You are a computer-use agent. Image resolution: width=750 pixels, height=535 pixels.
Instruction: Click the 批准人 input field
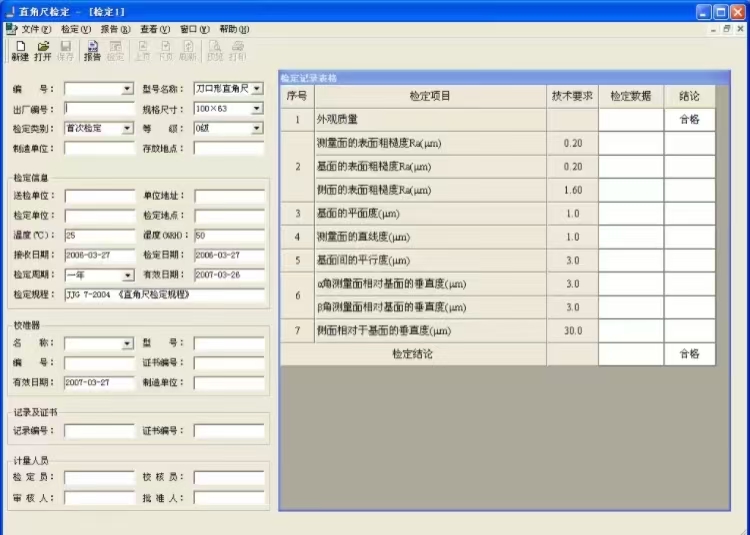tap(229, 498)
